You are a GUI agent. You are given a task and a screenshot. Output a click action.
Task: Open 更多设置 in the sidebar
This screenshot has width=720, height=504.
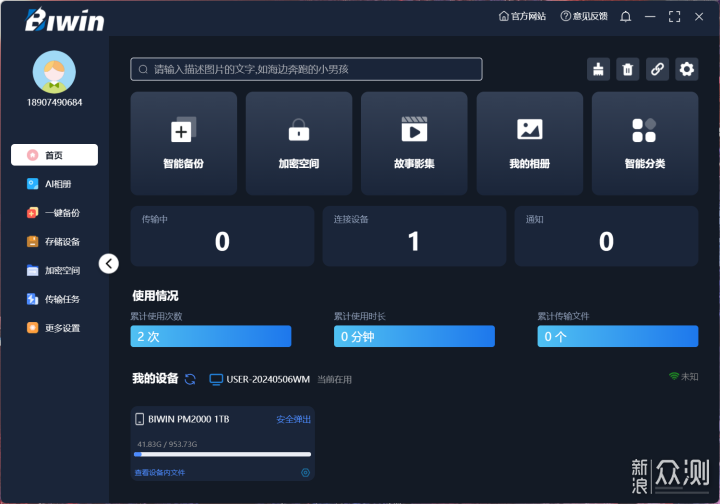pyautogui.click(x=54, y=328)
